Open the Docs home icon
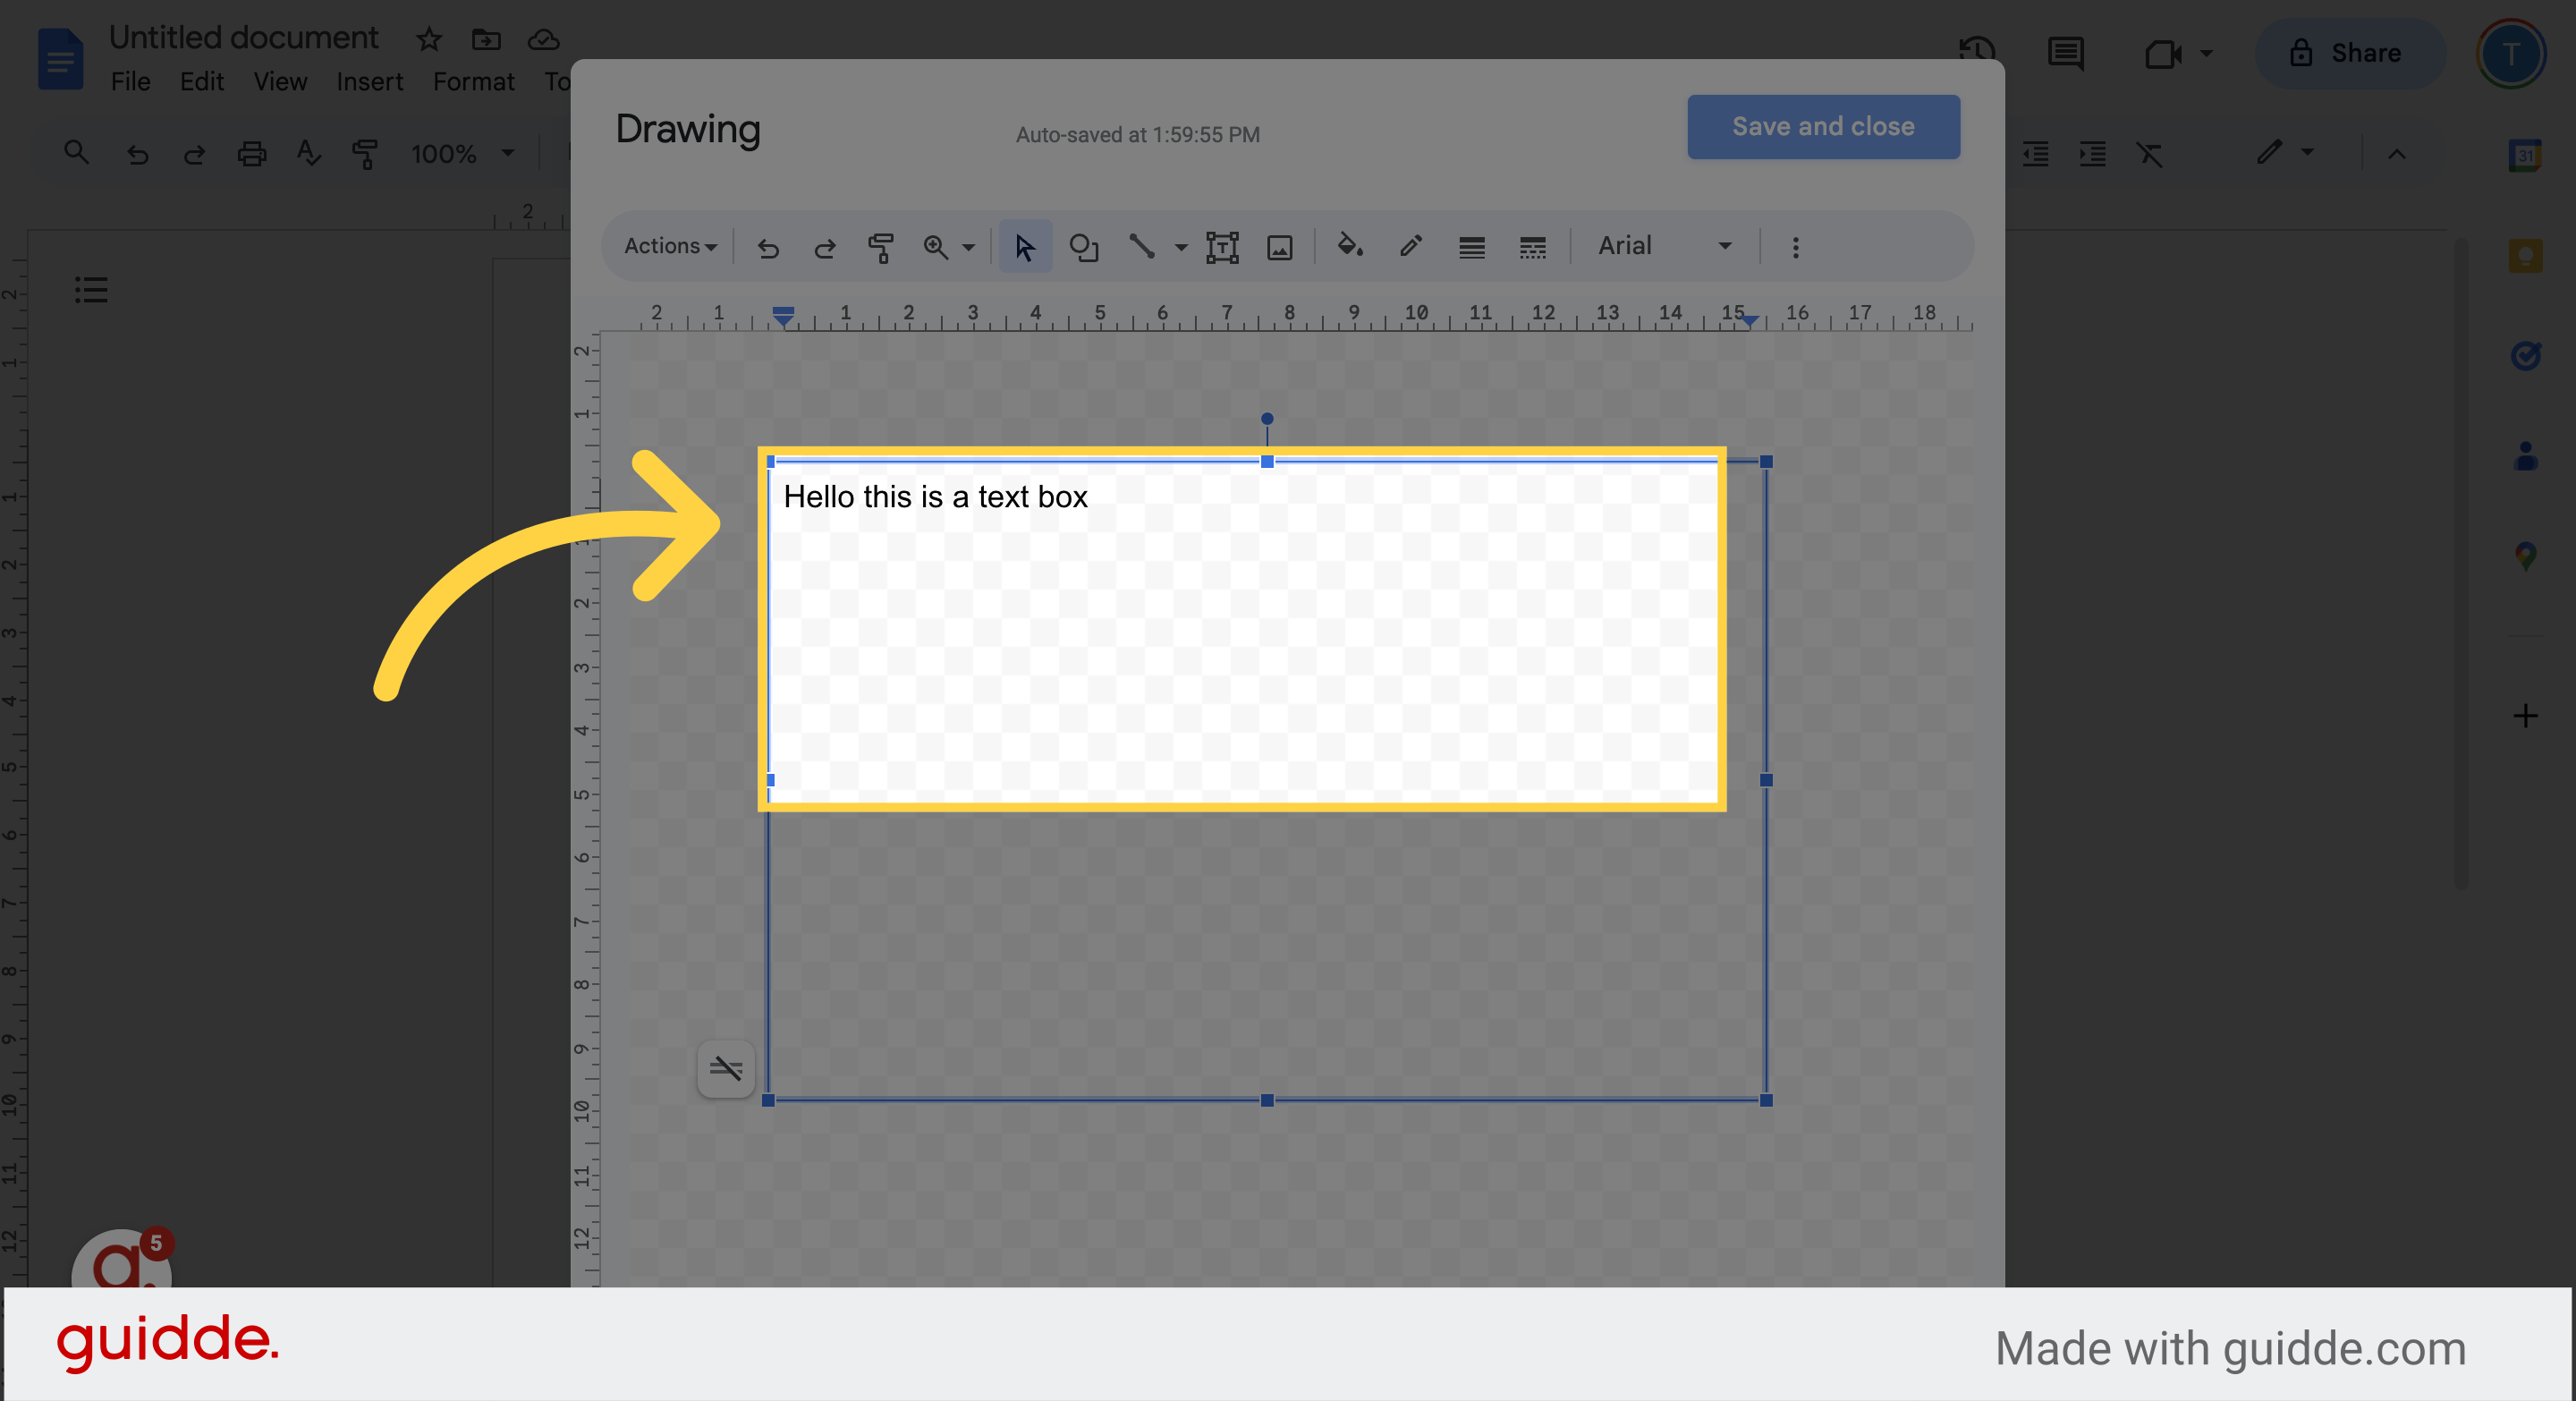 click(x=60, y=60)
